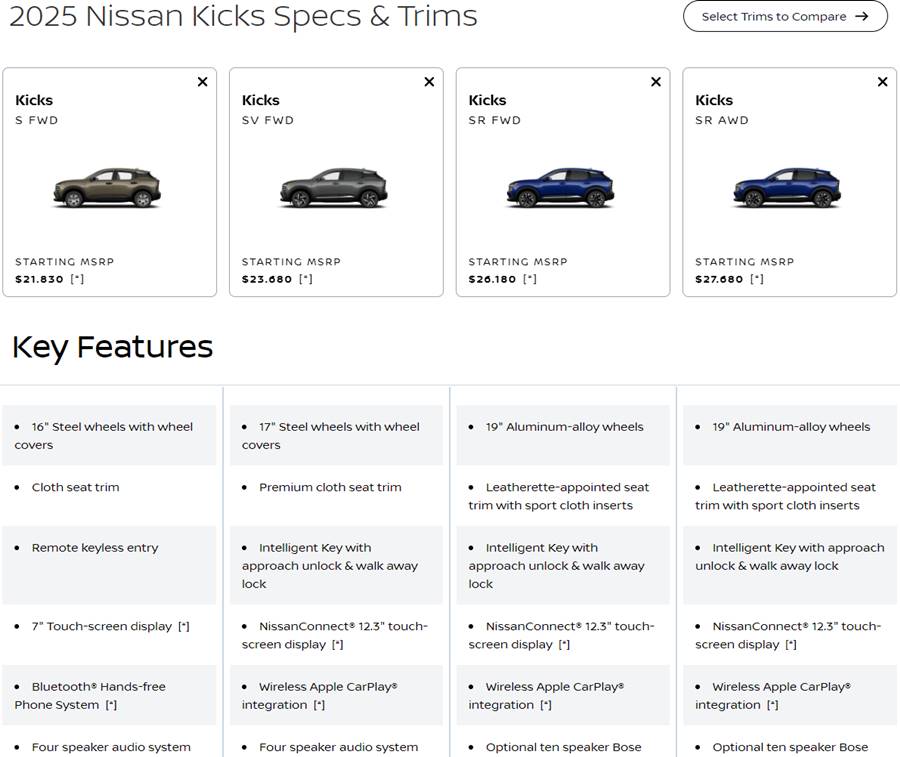Click the Premium cloth seat trim feature
Image resolution: width=900 pixels, height=757 pixels.
tap(330, 487)
